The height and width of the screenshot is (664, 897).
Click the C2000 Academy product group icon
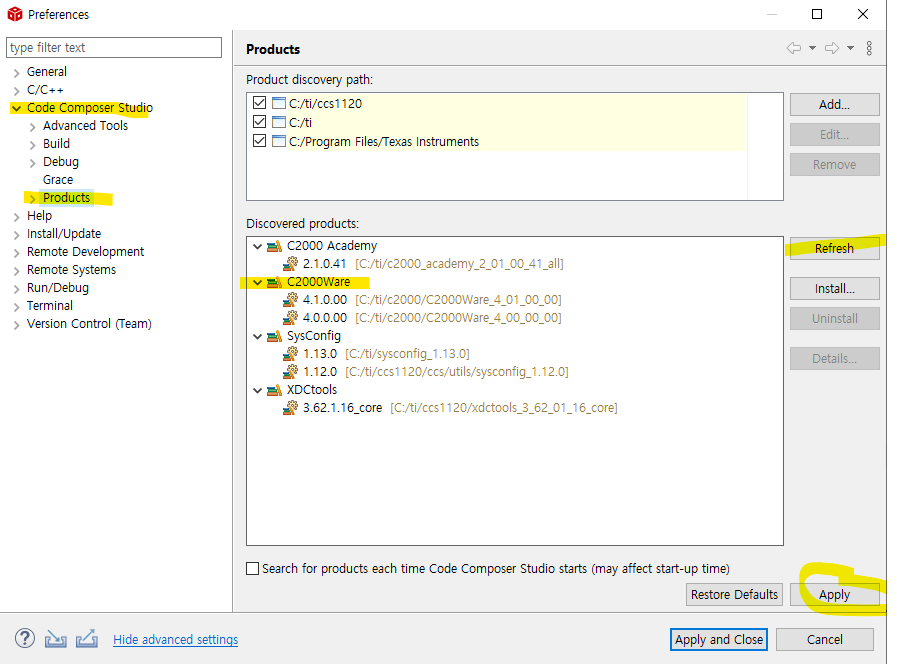(275, 246)
